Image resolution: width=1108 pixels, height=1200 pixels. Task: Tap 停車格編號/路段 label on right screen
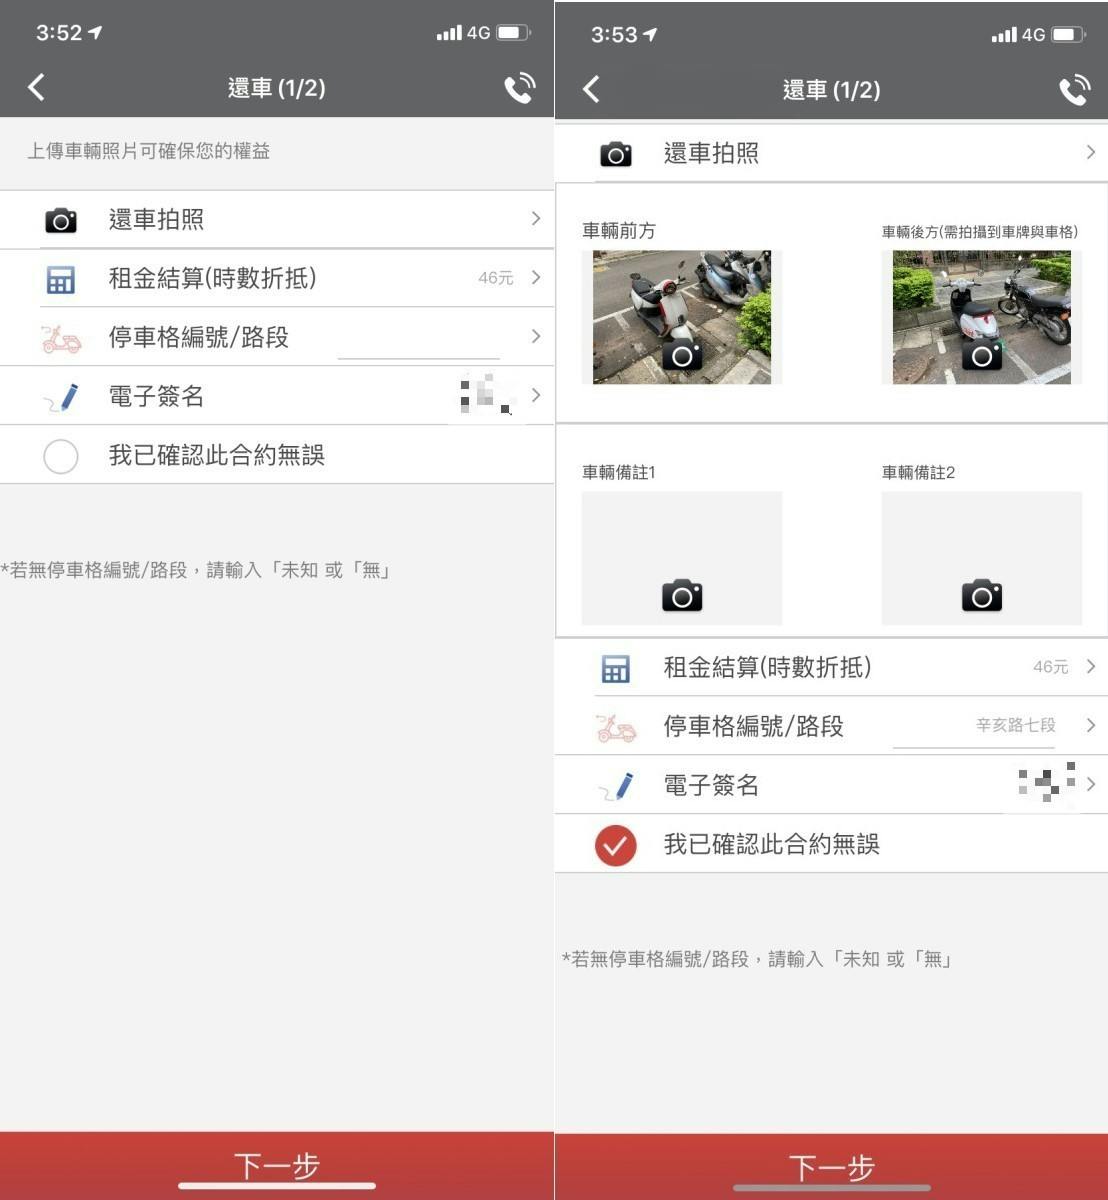[754, 727]
